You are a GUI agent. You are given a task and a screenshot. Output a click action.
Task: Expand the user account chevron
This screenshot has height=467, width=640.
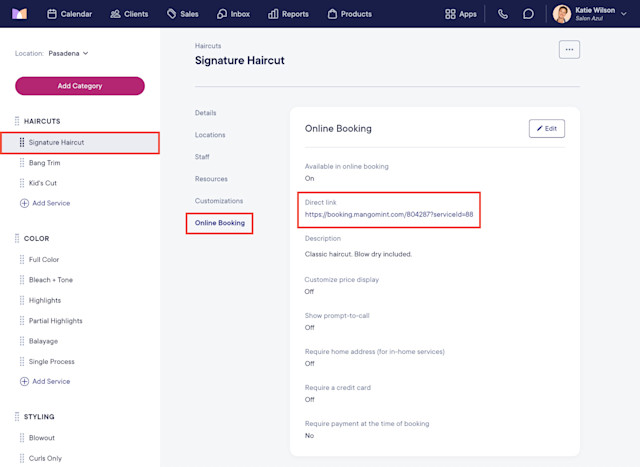(624, 14)
